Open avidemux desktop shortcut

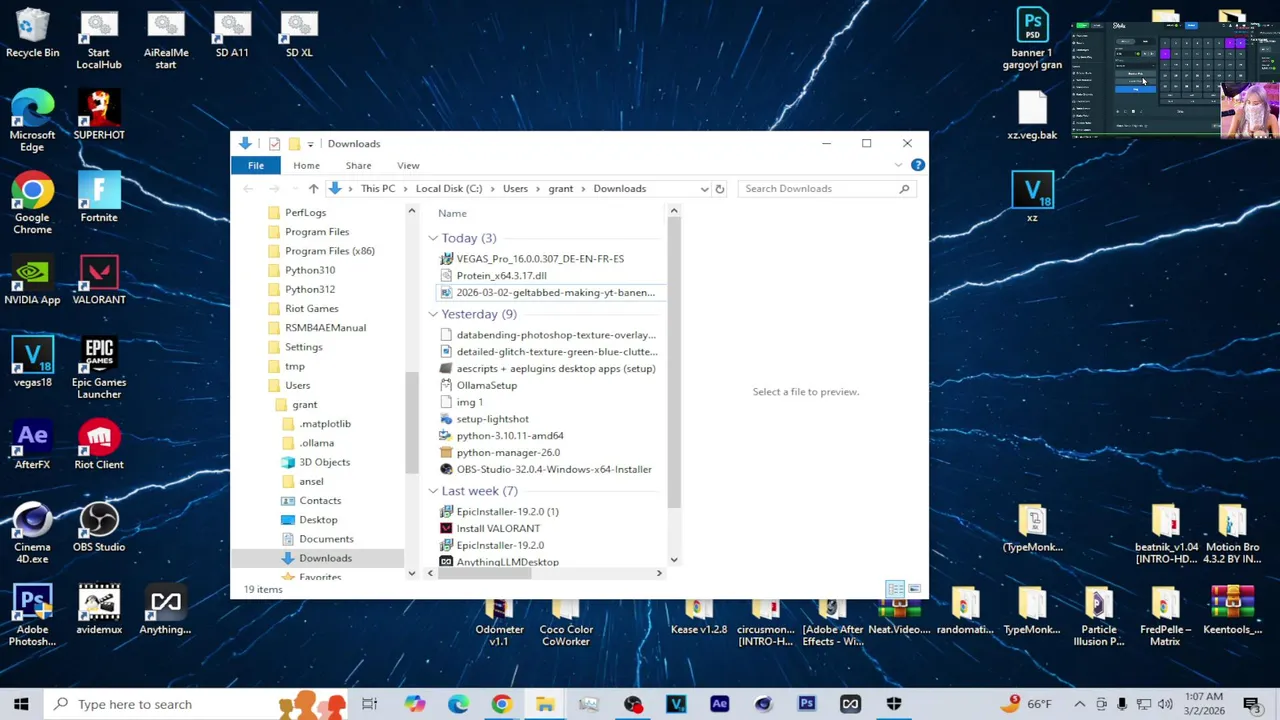(99, 609)
